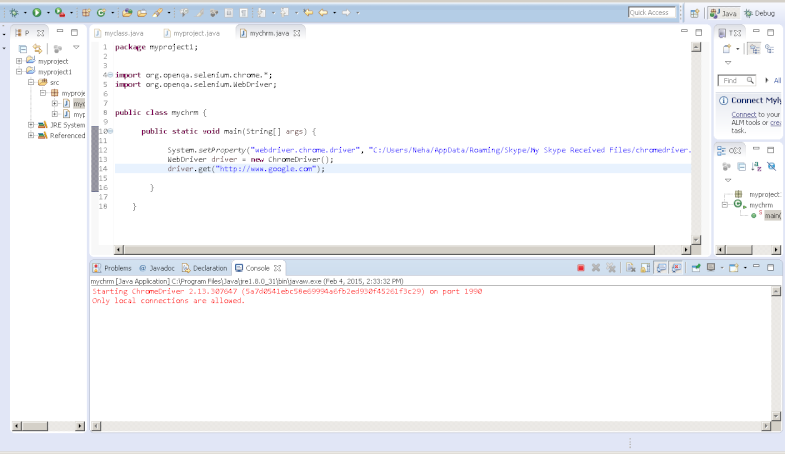Click the Sort alphabetically icon in Outline
This screenshot has height=475, width=800.
[x=756, y=166]
